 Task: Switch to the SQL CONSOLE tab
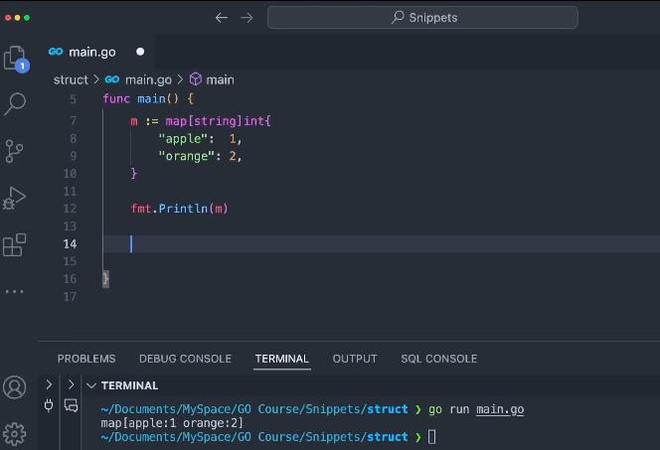439,359
